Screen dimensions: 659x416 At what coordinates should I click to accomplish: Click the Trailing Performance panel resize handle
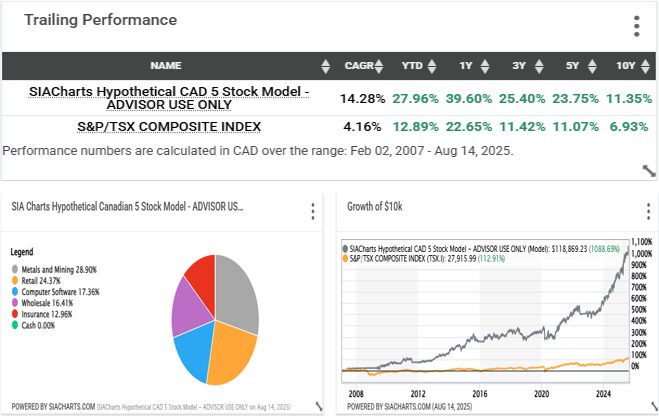click(647, 172)
